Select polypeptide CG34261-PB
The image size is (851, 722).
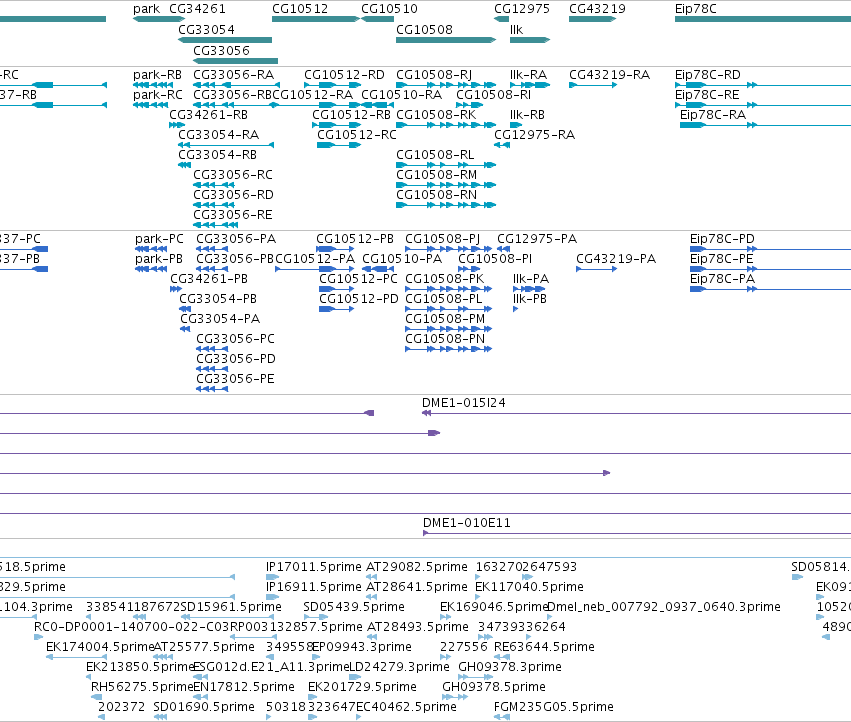209,279
